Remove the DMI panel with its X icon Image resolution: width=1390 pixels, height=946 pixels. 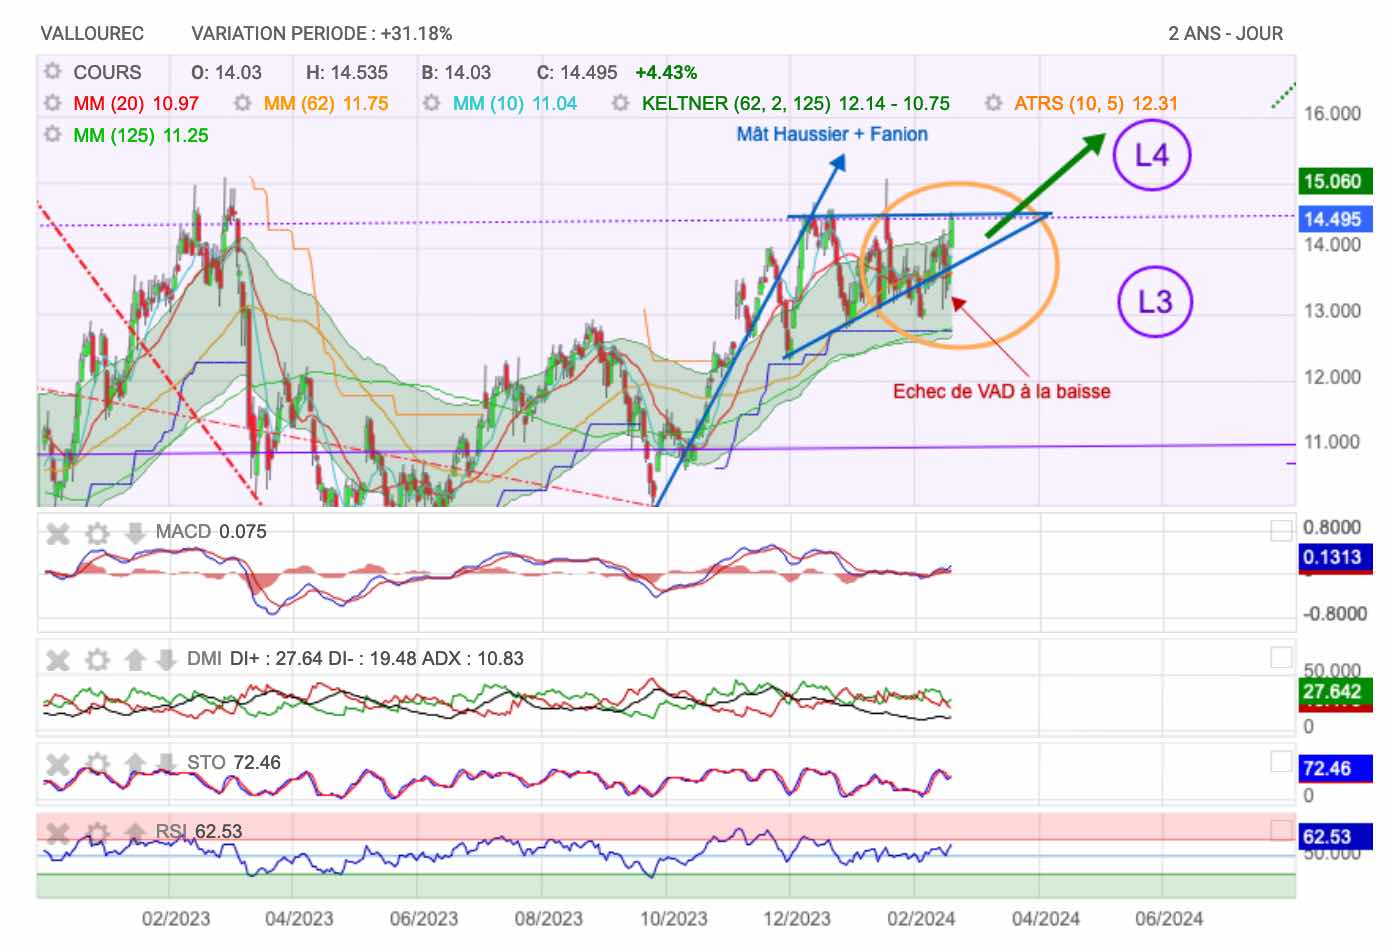click(58, 659)
